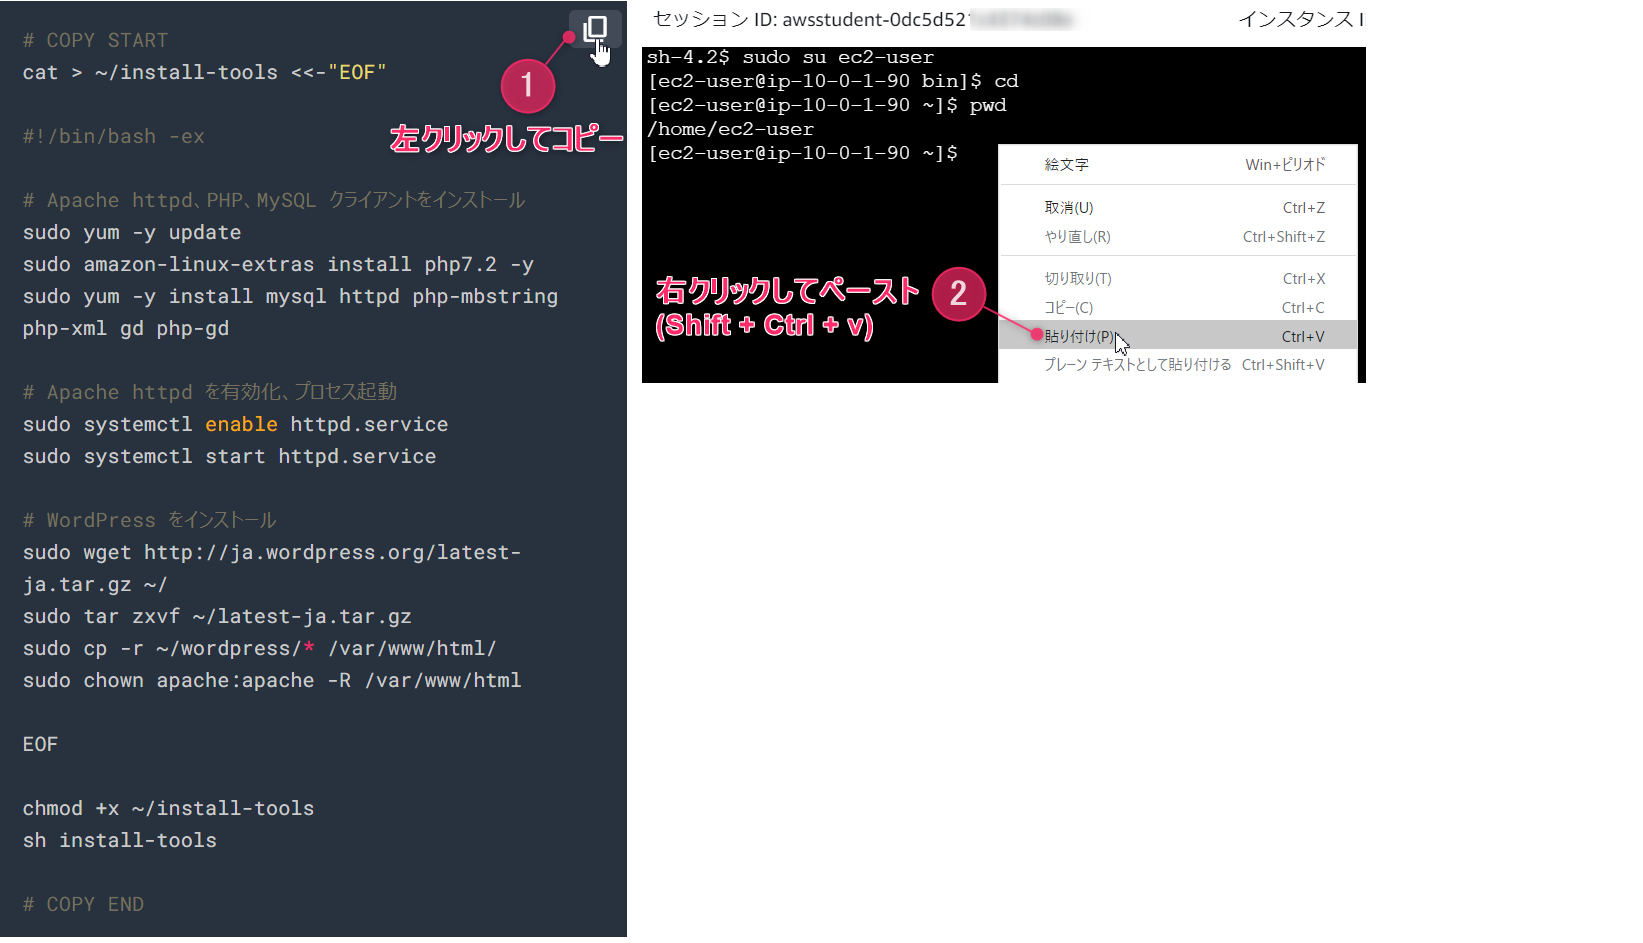This screenshot has height=943, width=1643.
Task: Click the 'sh install-tools' code line
Action: tap(120, 840)
